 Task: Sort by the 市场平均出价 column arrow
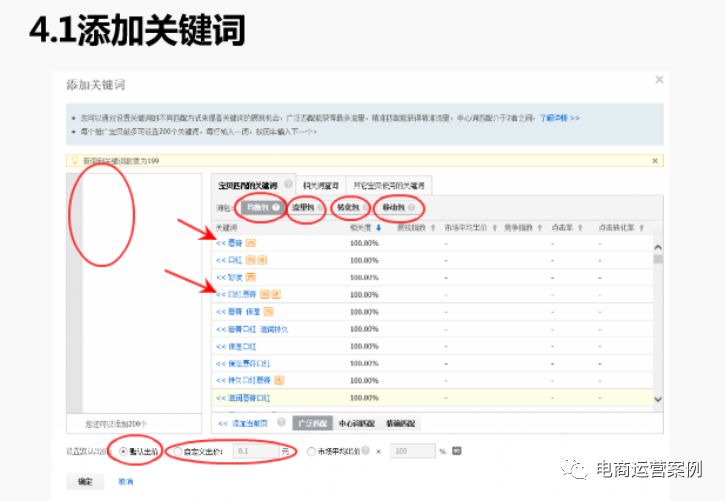point(494,227)
